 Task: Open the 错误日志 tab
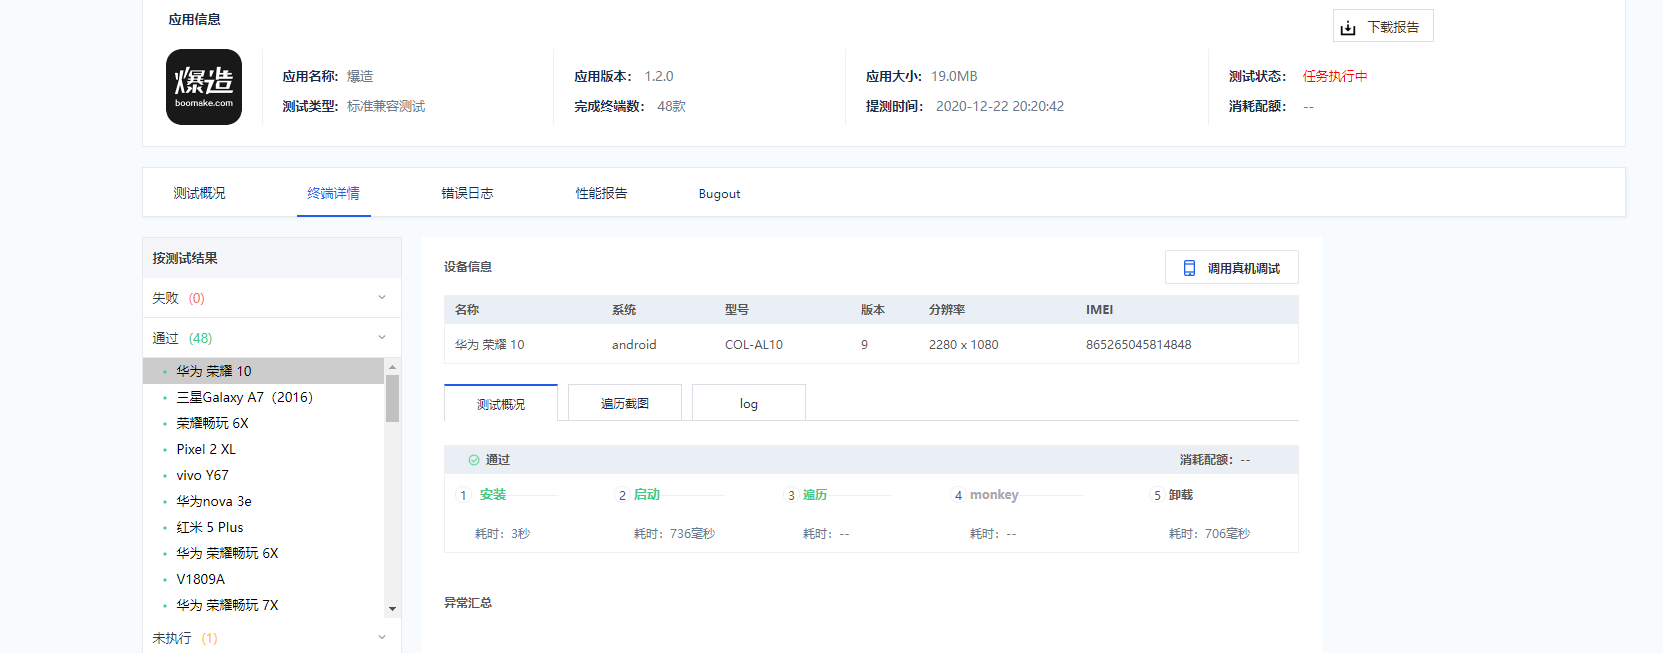click(x=467, y=193)
